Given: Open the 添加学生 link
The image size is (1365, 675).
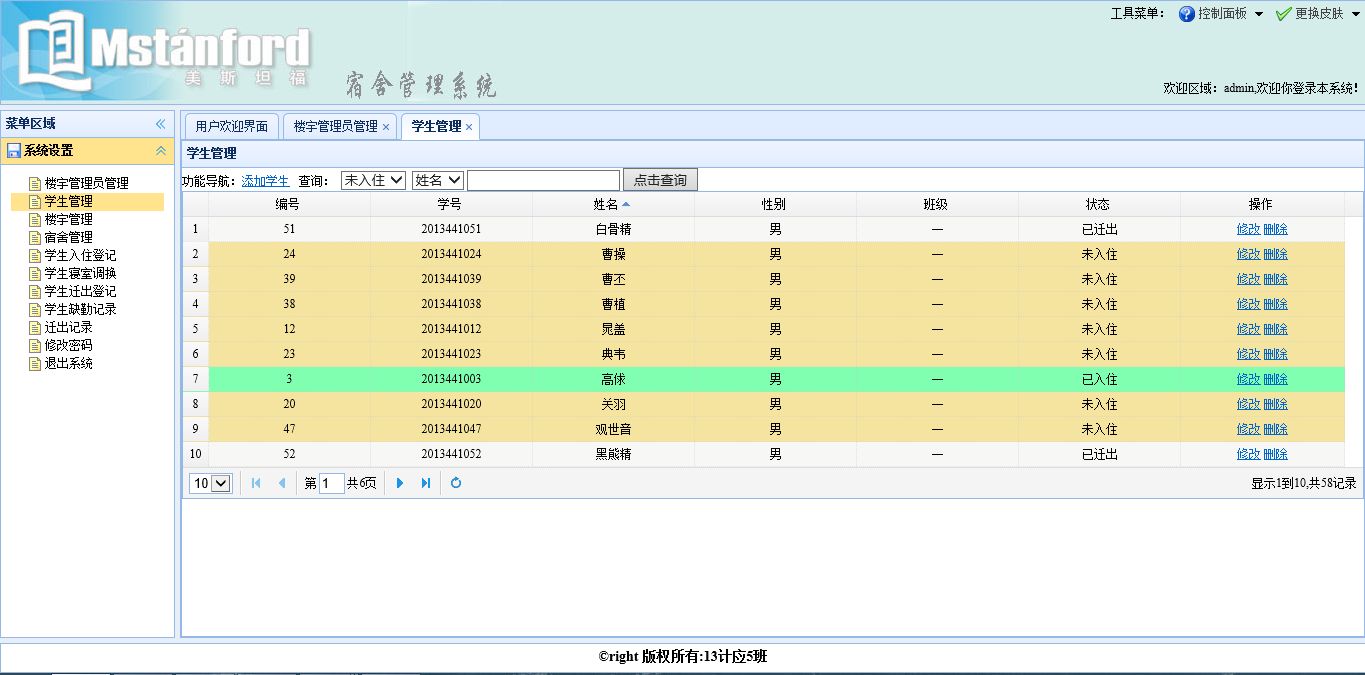Looking at the screenshot, I should (265, 181).
